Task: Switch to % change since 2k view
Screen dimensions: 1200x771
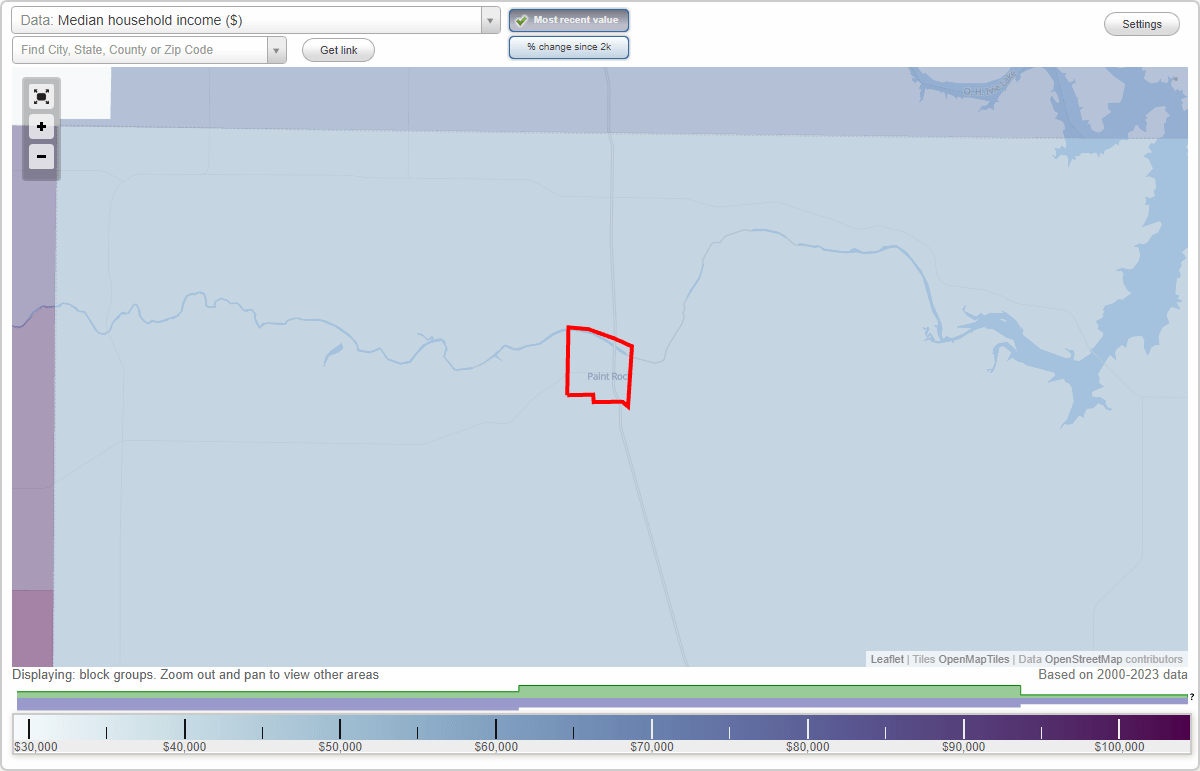Action: click(x=568, y=46)
